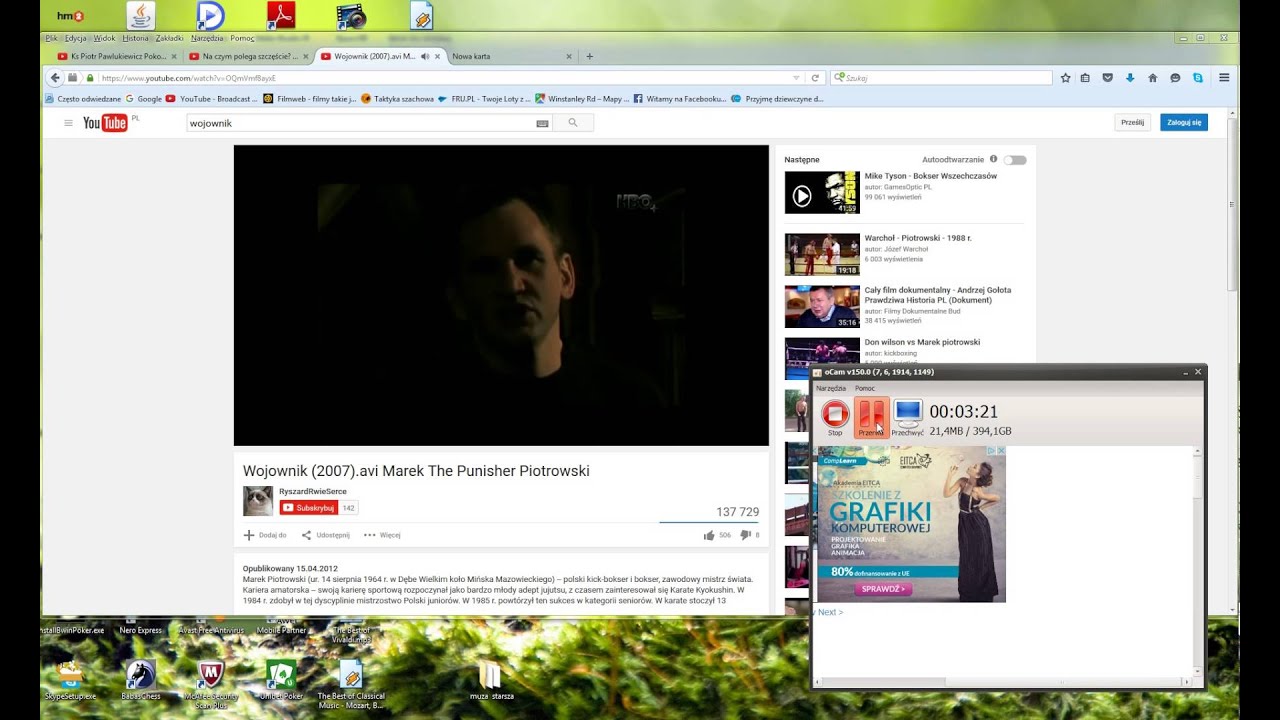The image size is (1280, 720).
Task: Open the Narzędzia menu in oCam
Action: (x=831, y=388)
